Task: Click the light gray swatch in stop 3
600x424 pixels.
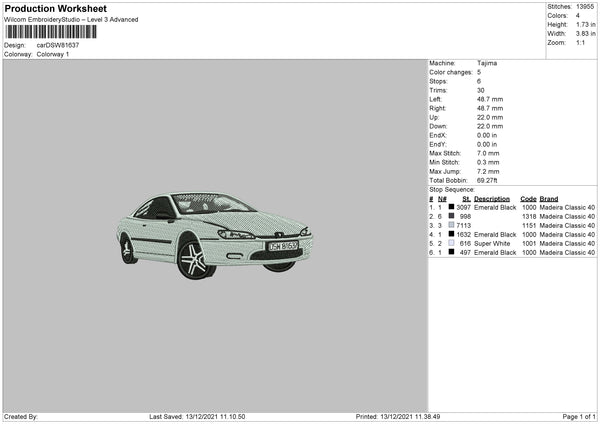Action: (x=452, y=225)
